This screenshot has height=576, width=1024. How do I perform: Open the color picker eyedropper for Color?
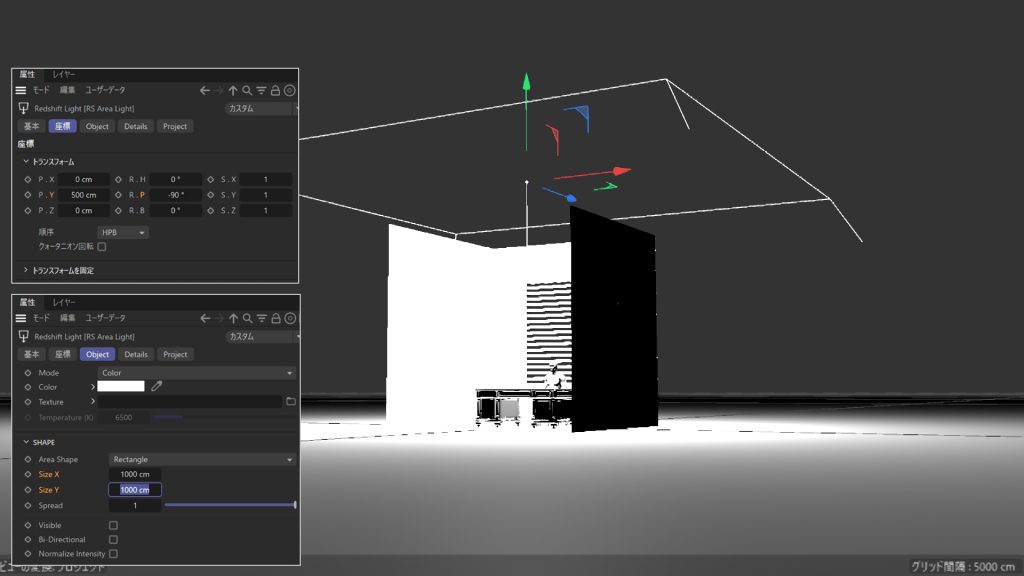pos(157,387)
